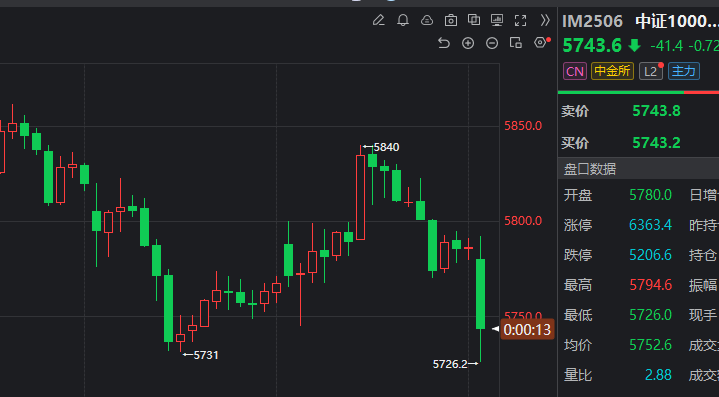Viewport: 719px width, 397px height.
Task: Click the 涨停 value 6363.4
Action: 650,225
